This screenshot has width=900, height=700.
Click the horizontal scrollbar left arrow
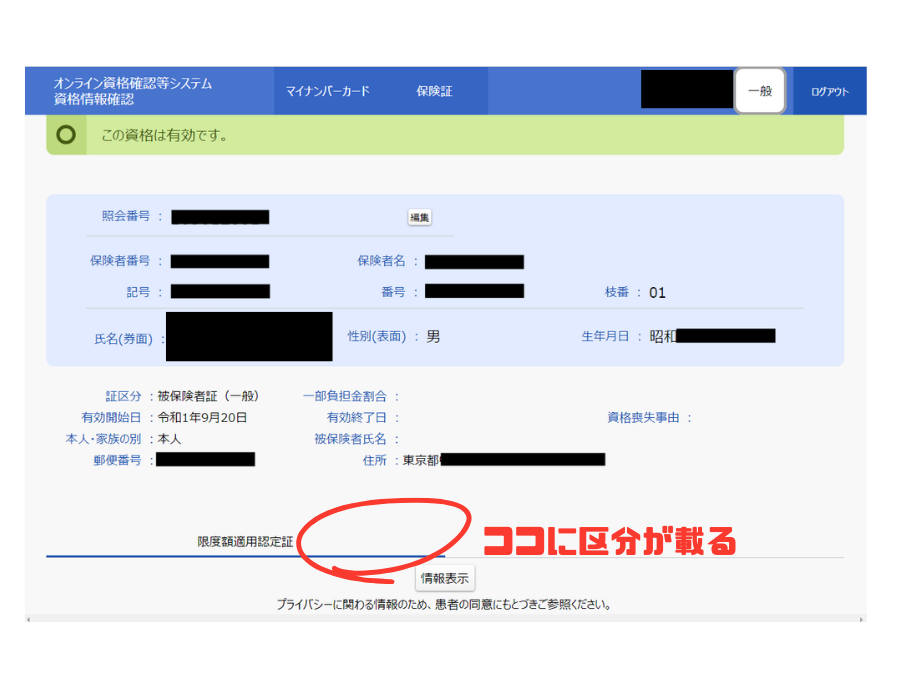(29, 620)
